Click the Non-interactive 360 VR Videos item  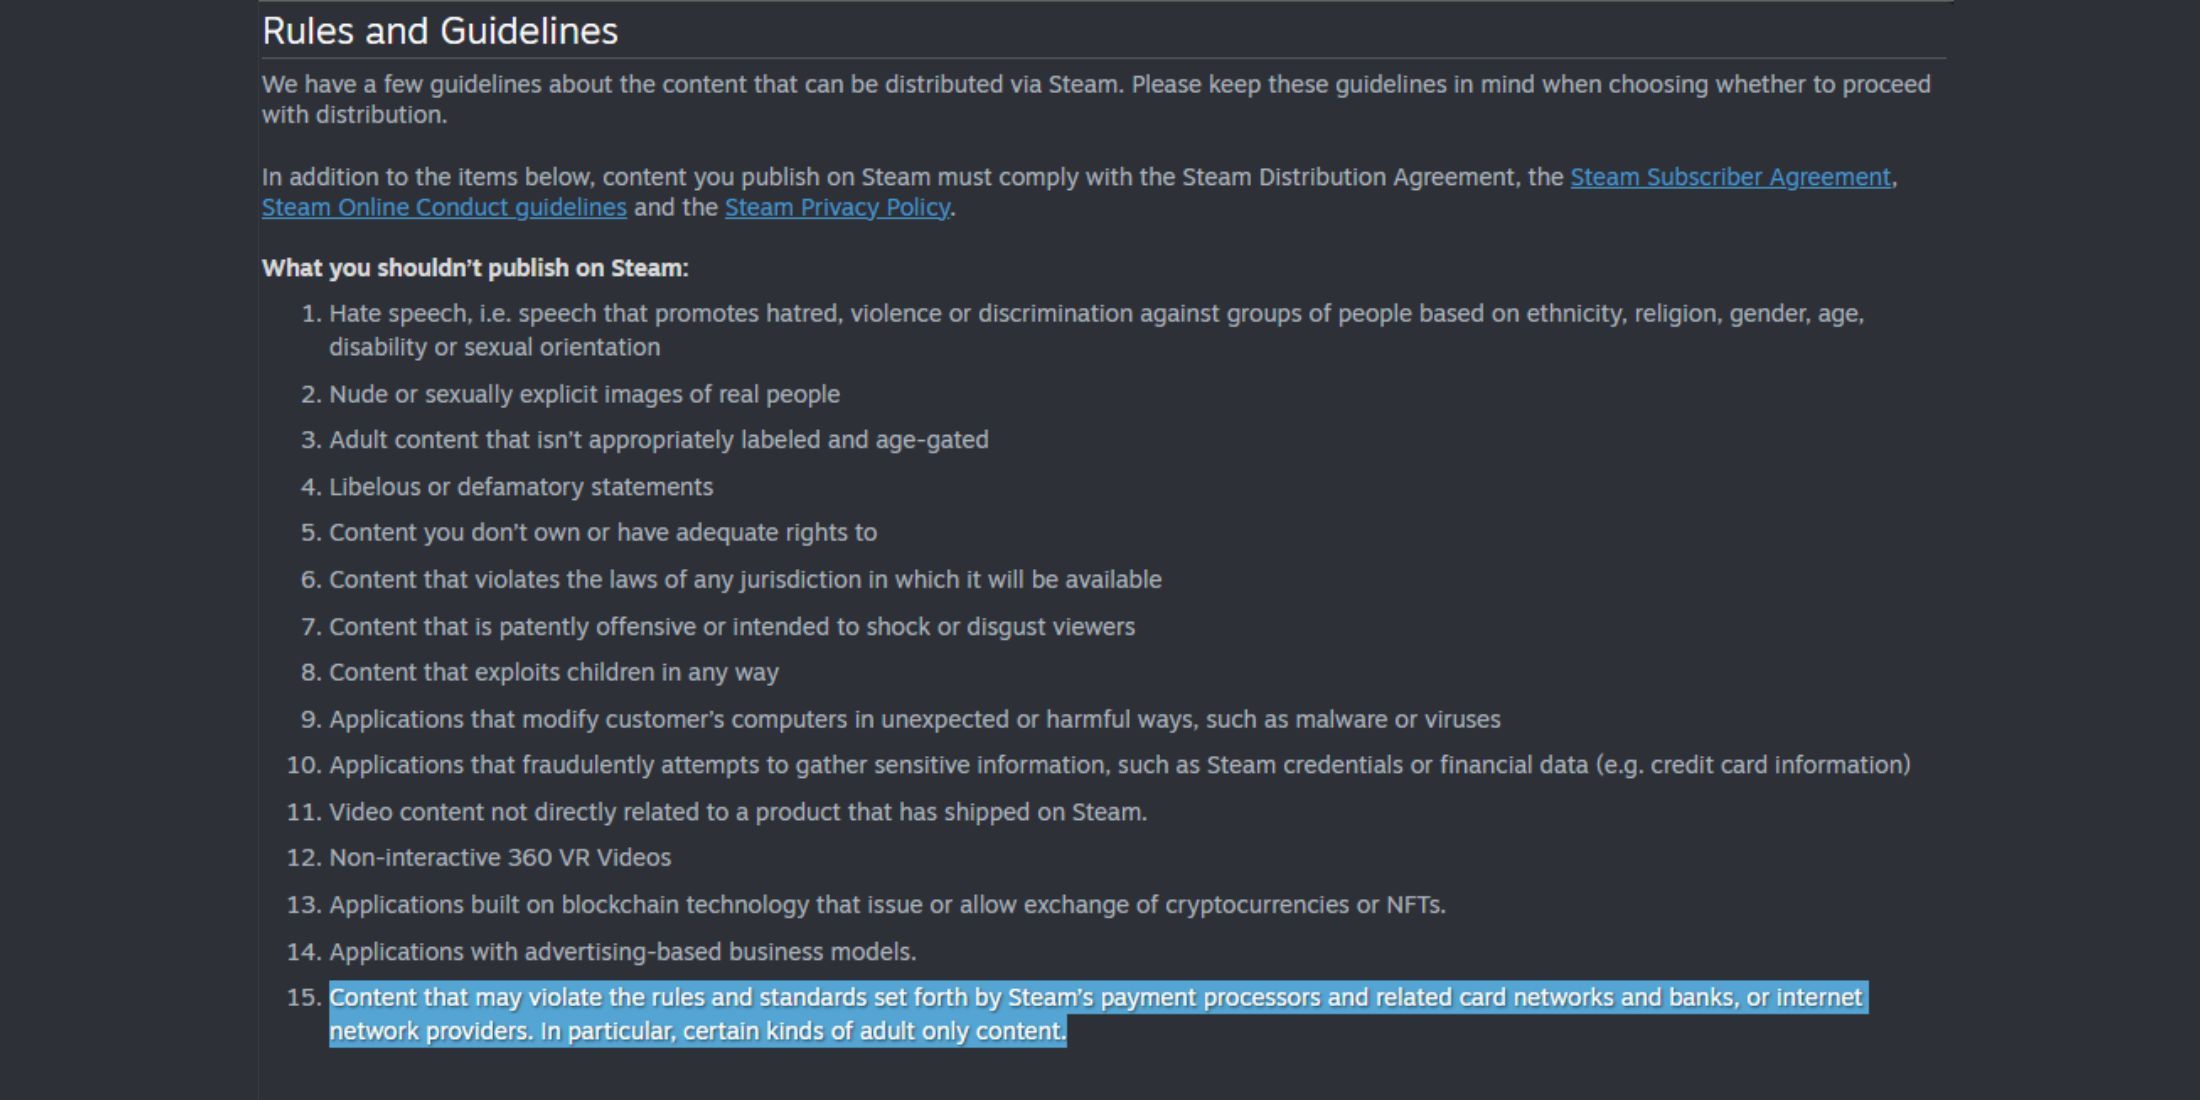pos(500,858)
